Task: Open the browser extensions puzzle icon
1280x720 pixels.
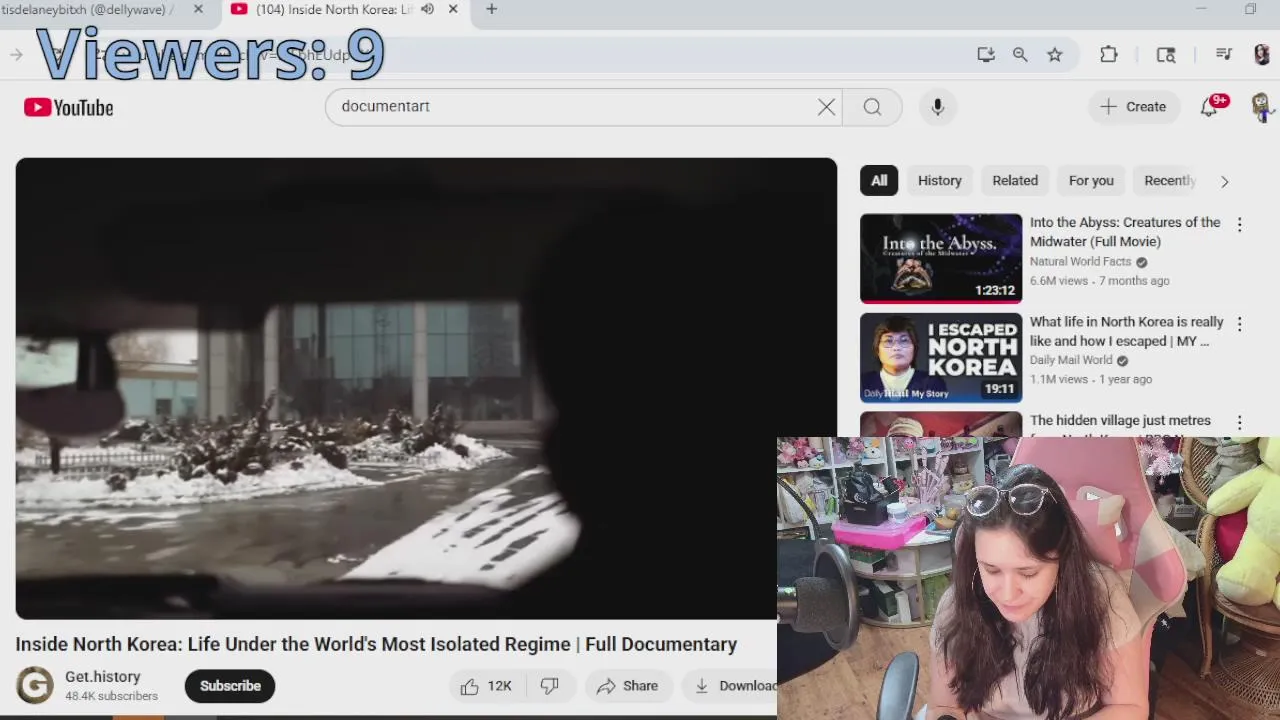Action: 1109,55
